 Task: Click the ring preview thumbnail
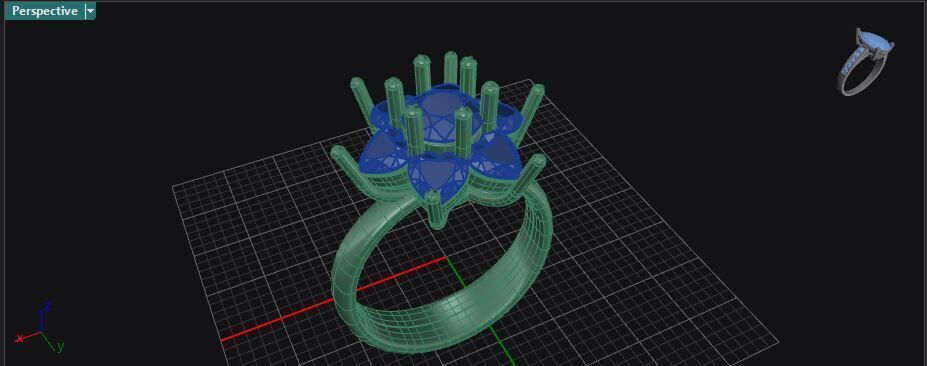pyautogui.click(x=865, y=61)
